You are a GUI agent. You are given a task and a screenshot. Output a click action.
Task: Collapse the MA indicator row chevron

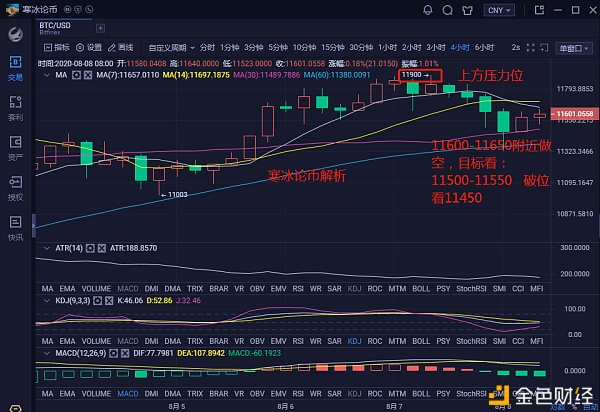tap(46, 75)
